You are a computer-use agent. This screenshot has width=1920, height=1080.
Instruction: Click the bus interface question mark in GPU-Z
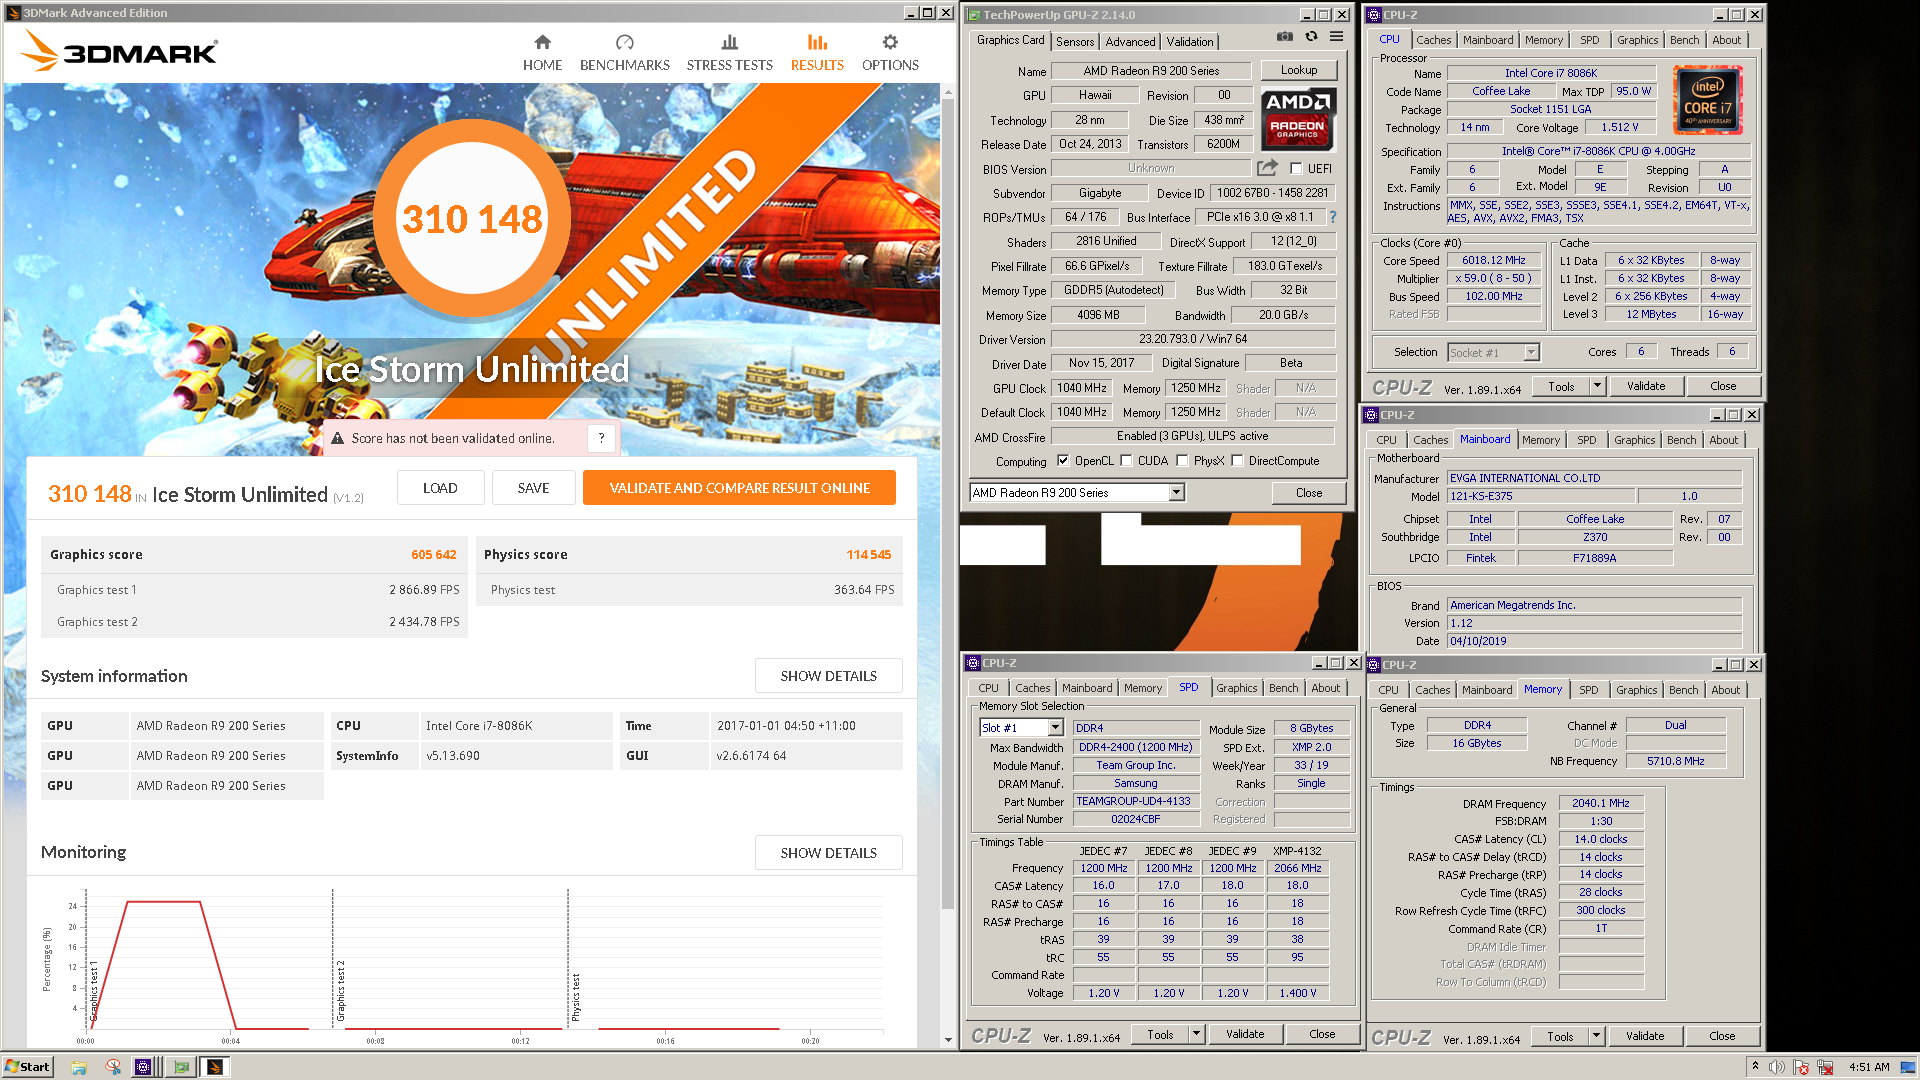coord(1332,217)
